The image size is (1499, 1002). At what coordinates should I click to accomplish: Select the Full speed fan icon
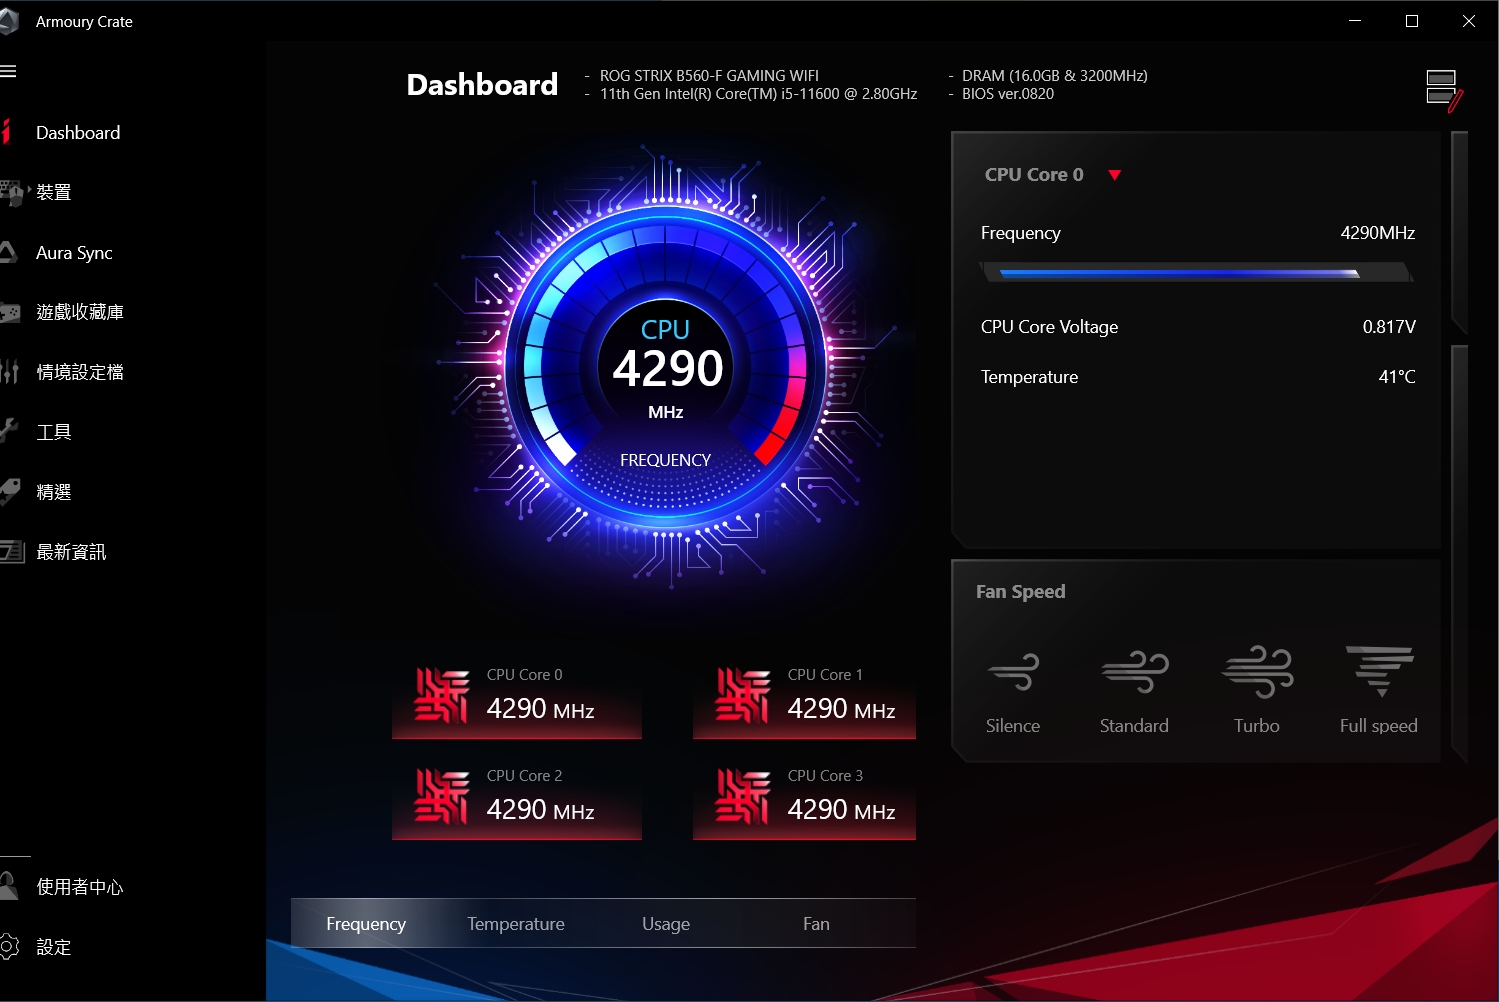(1379, 671)
